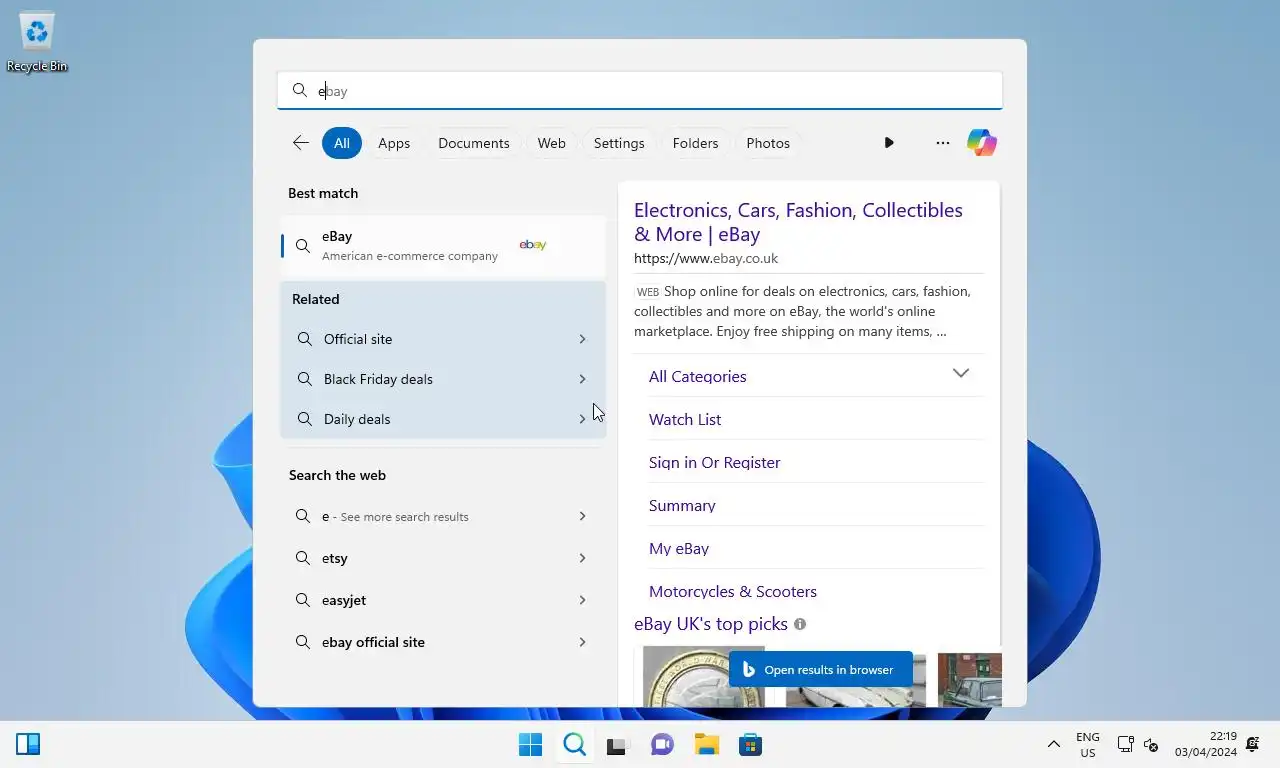Image resolution: width=1280 pixels, height=768 pixels.
Task: Click the muted volume tray icon
Action: coord(1151,745)
